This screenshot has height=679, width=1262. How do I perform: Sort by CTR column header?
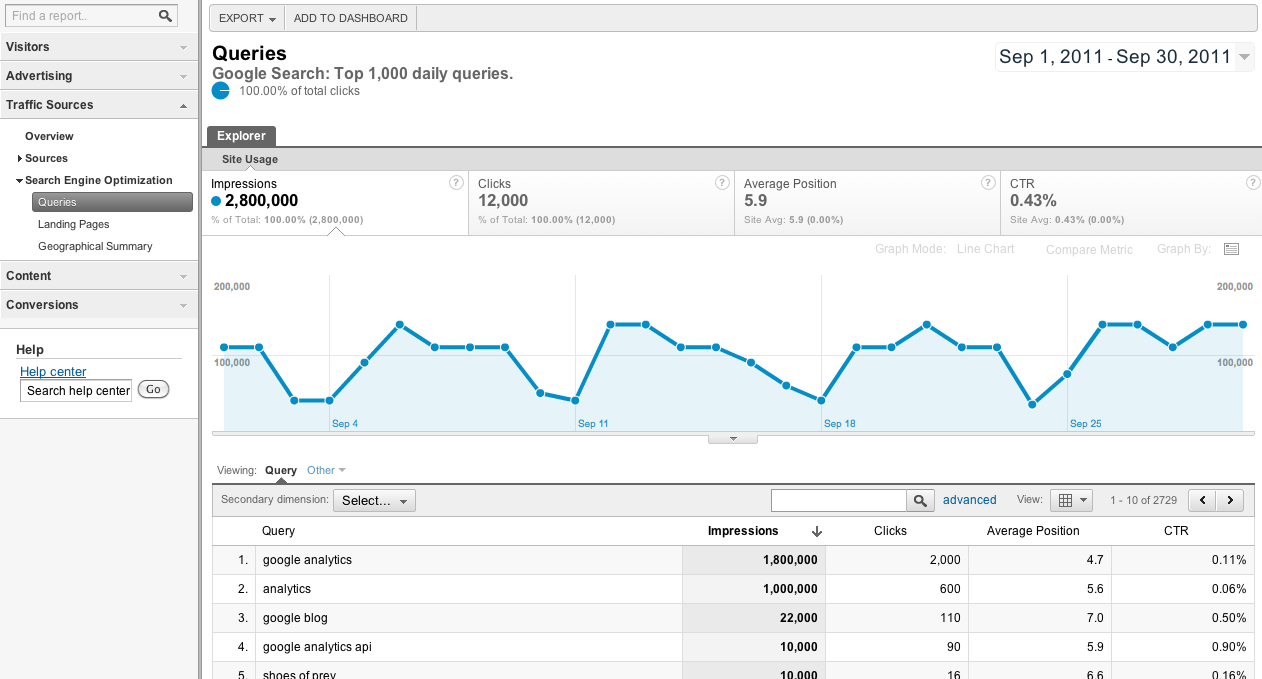1176,531
